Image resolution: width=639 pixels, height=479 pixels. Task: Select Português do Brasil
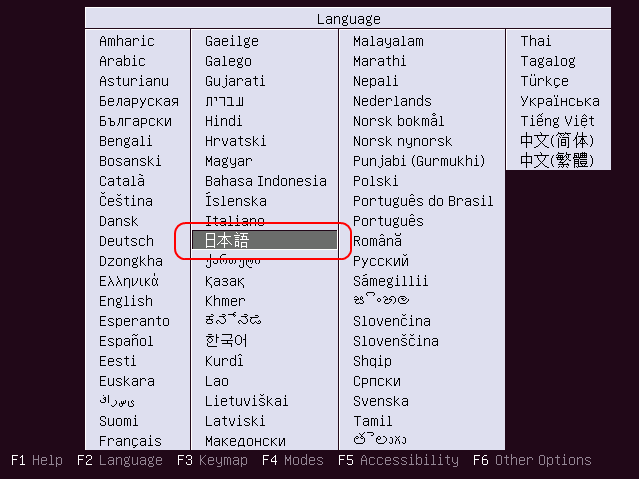click(x=423, y=201)
